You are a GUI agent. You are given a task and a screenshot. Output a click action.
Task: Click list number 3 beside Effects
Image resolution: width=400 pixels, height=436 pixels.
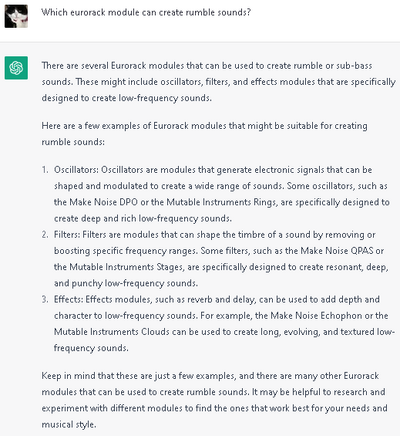pos(45,299)
